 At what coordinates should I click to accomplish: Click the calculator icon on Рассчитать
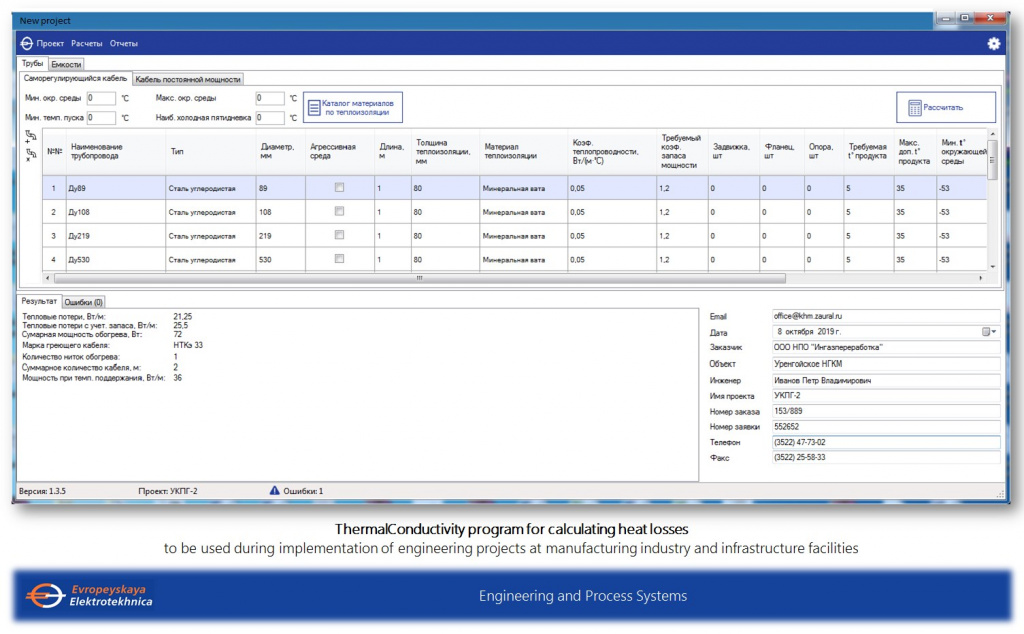[914, 107]
